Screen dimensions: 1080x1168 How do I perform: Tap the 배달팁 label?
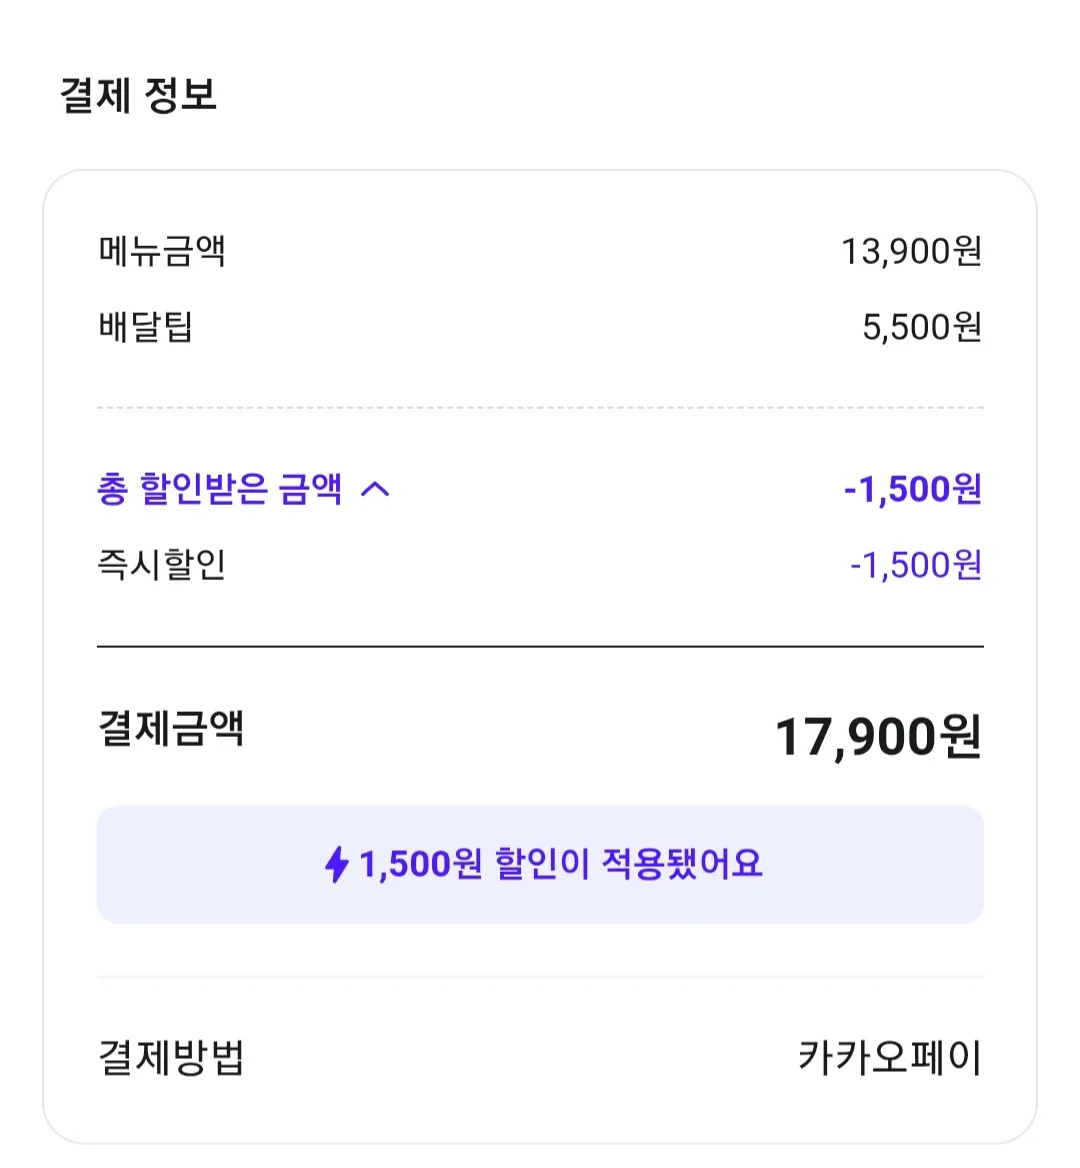tap(145, 327)
